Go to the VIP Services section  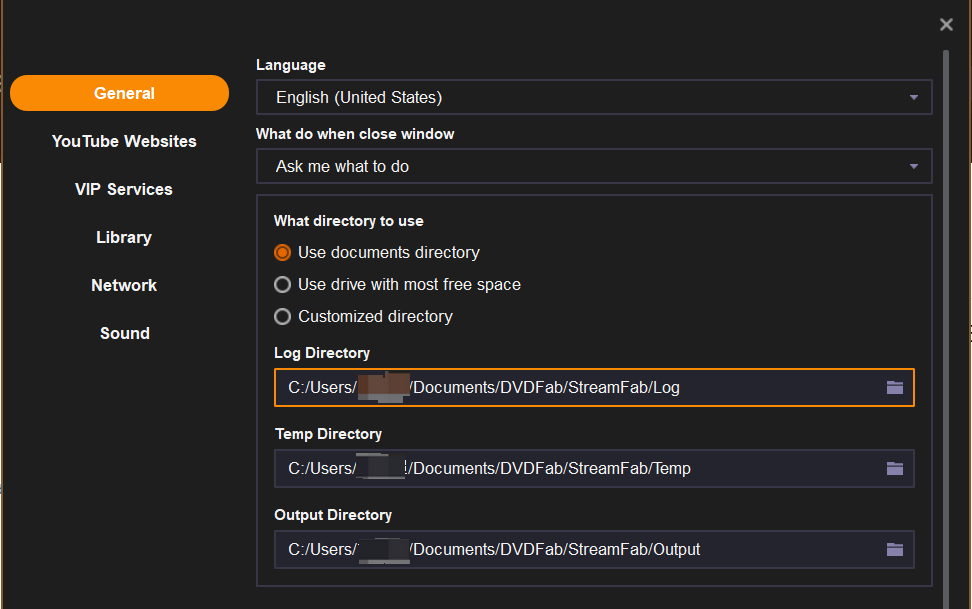[x=124, y=189]
